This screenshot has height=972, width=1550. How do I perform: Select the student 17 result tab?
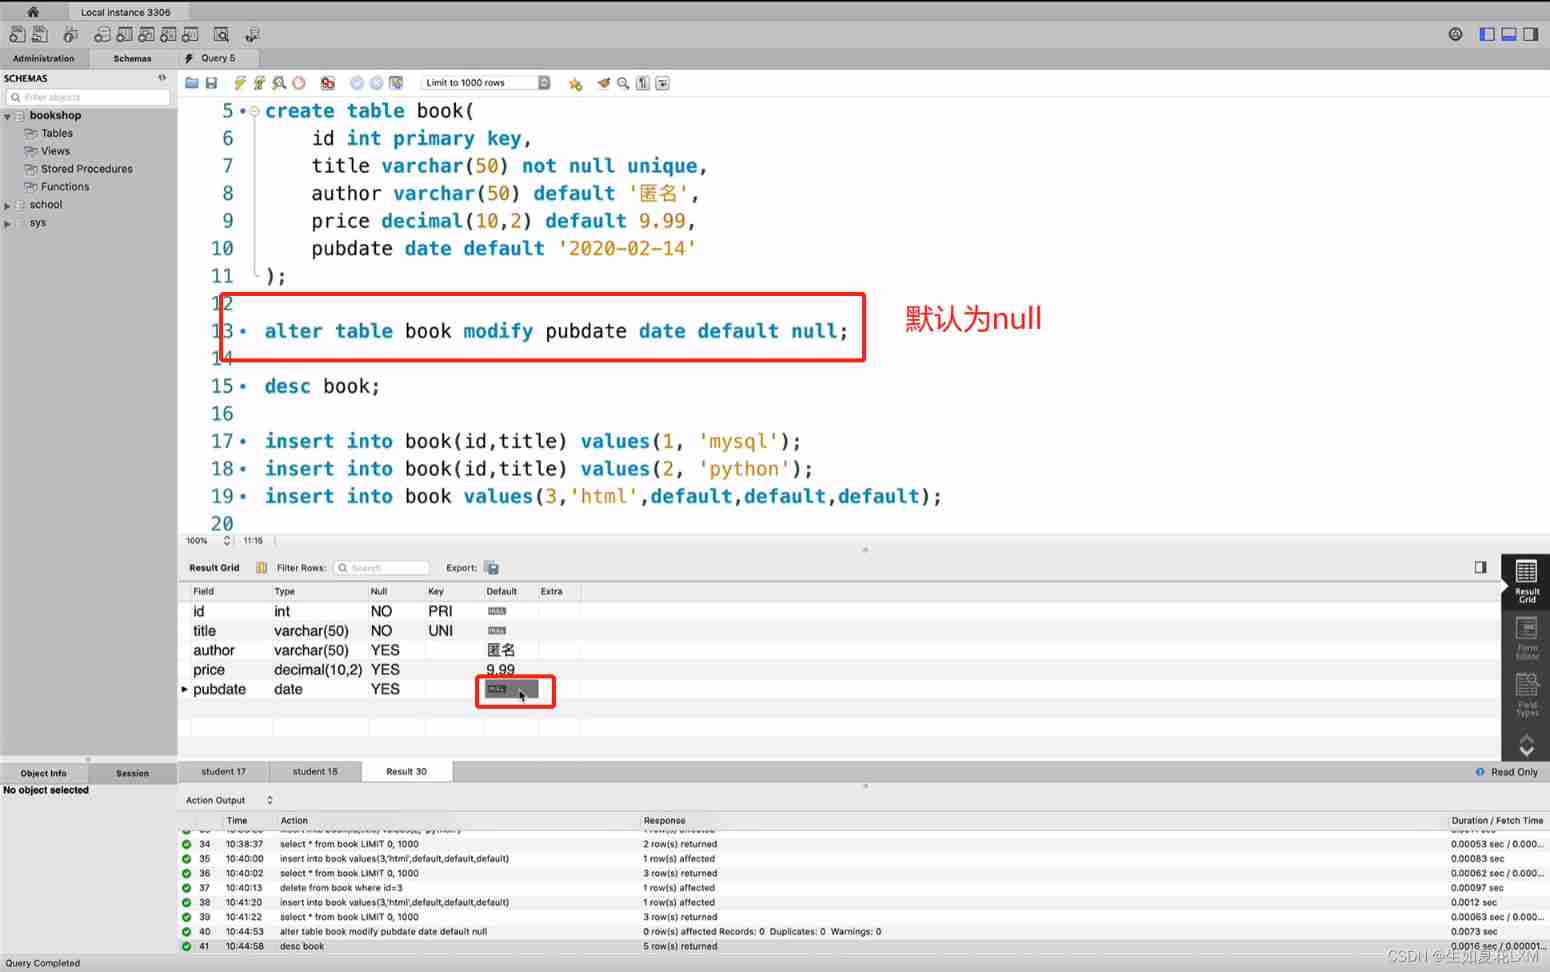223,771
